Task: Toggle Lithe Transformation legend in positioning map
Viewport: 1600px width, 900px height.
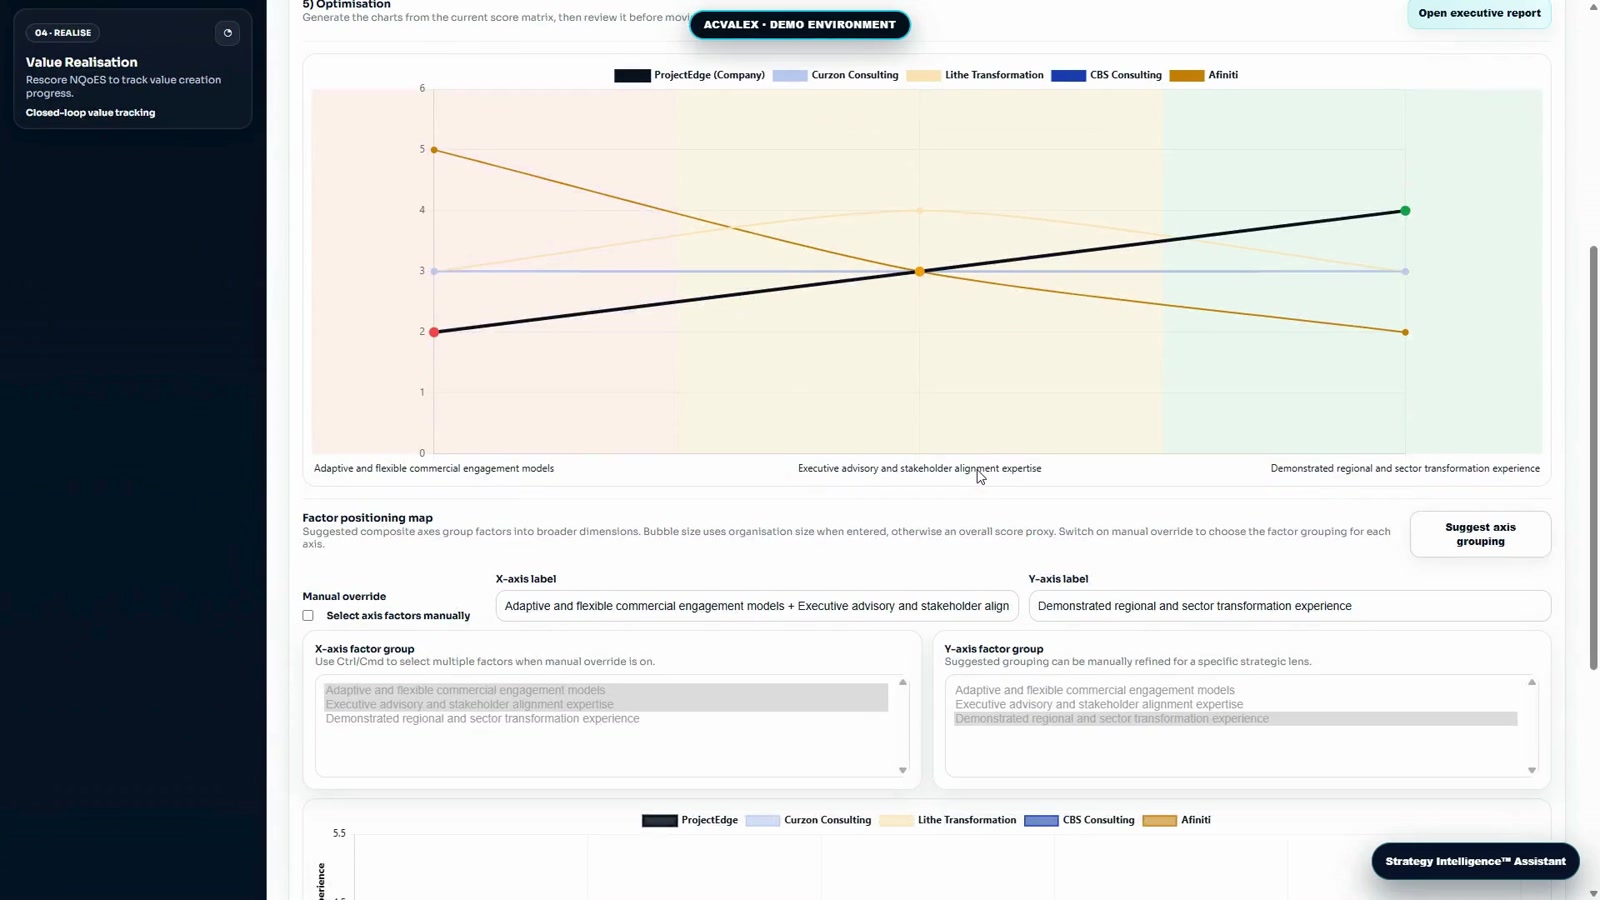Action: 948,820
